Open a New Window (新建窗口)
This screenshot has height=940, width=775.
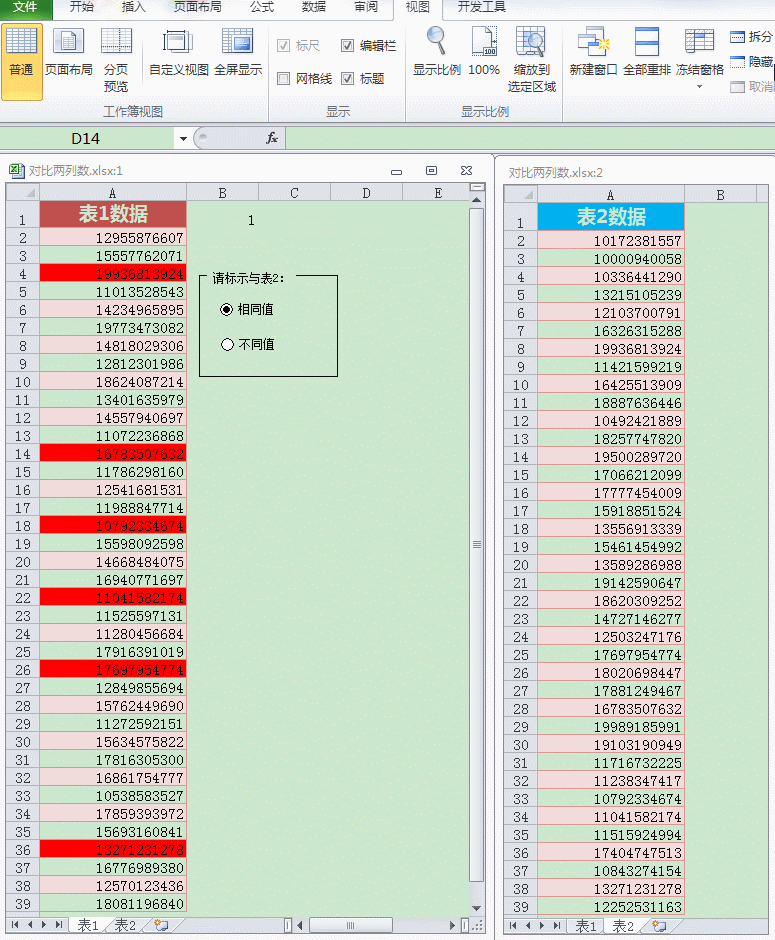coord(593,53)
